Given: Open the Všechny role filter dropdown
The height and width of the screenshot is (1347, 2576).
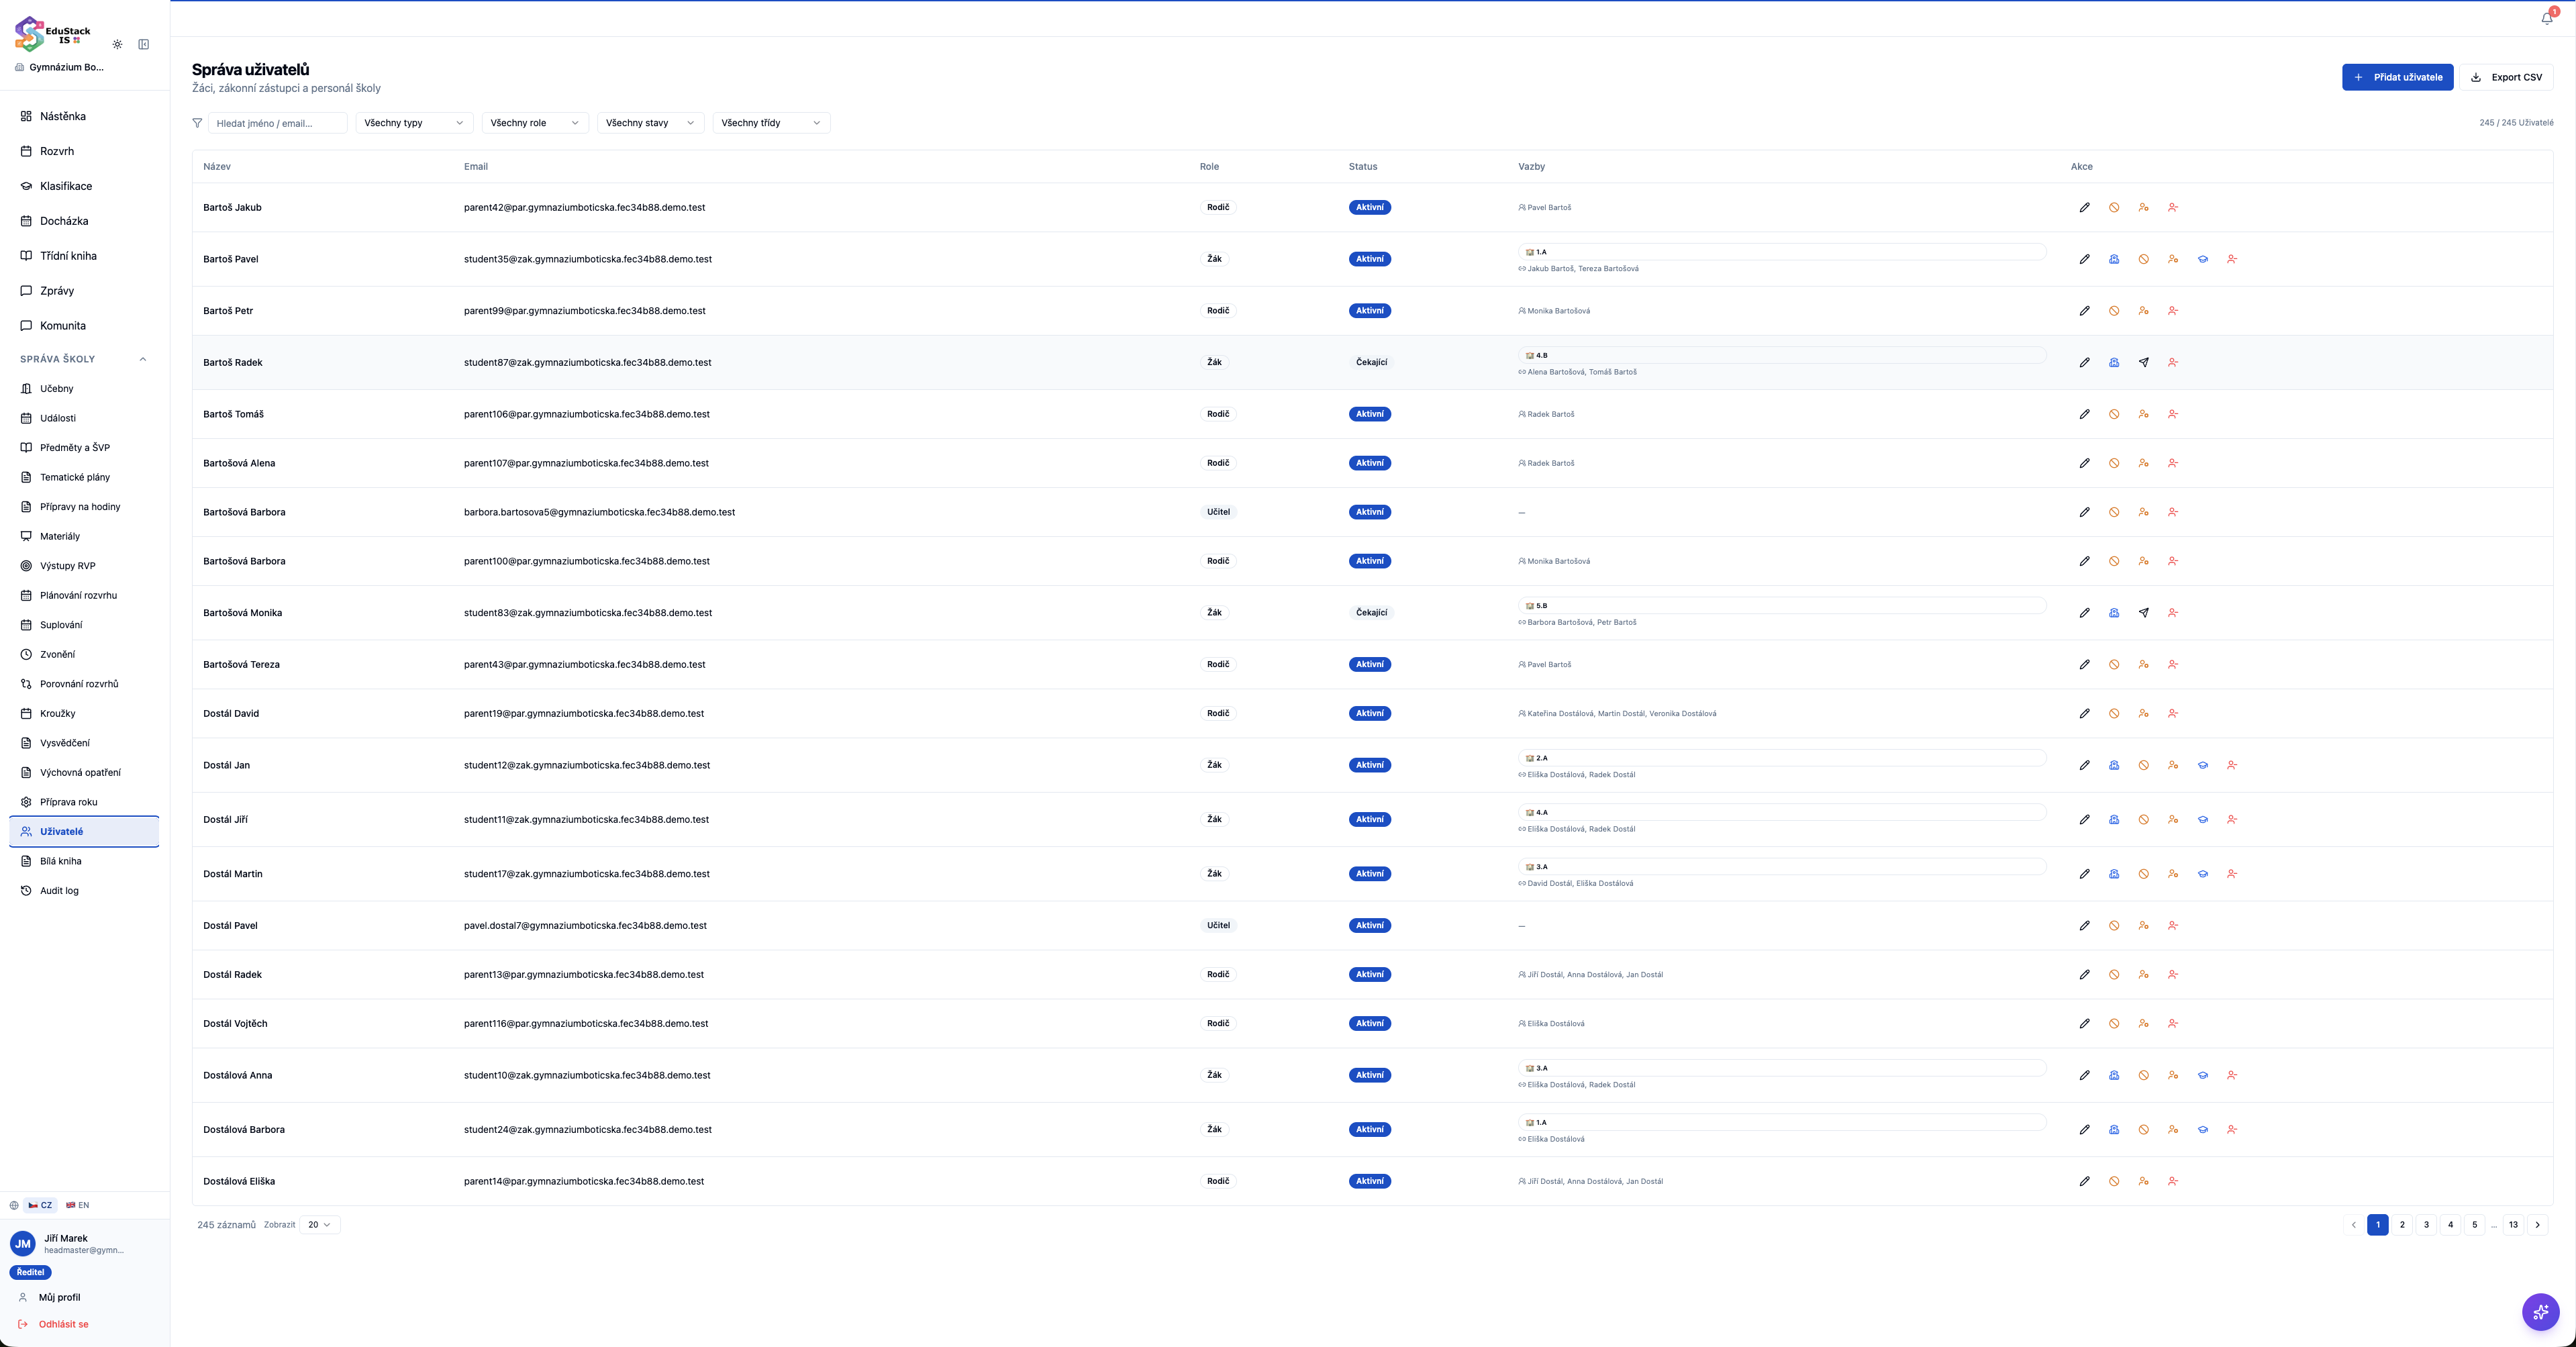Looking at the screenshot, I should click(x=535, y=123).
